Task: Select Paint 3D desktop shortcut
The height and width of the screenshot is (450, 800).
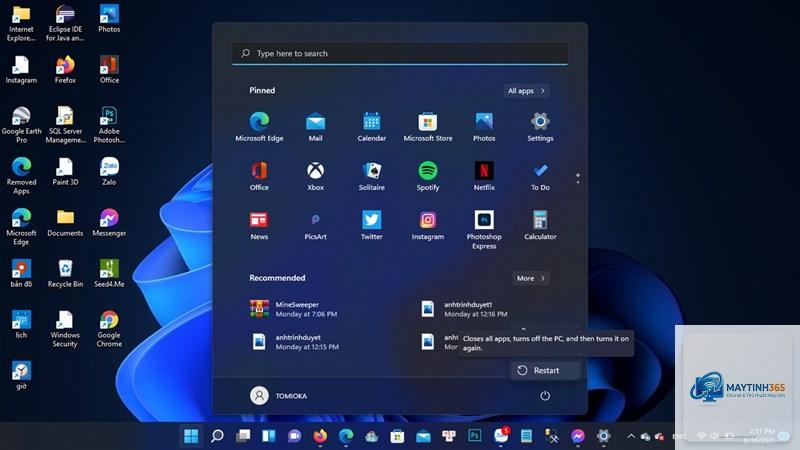Action: [65, 172]
